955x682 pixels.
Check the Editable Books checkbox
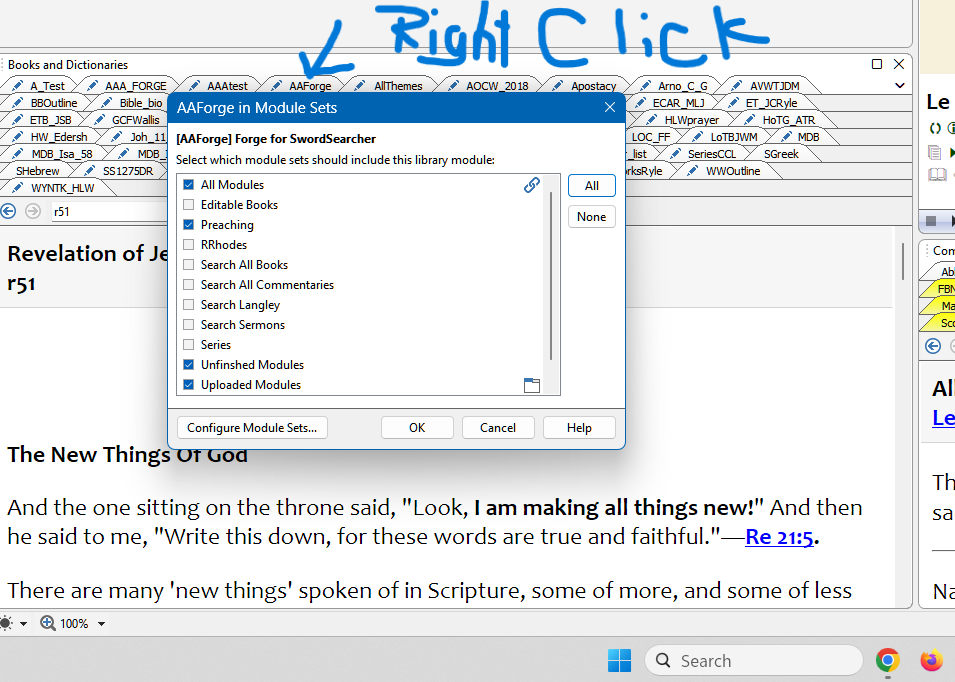pos(189,205)
